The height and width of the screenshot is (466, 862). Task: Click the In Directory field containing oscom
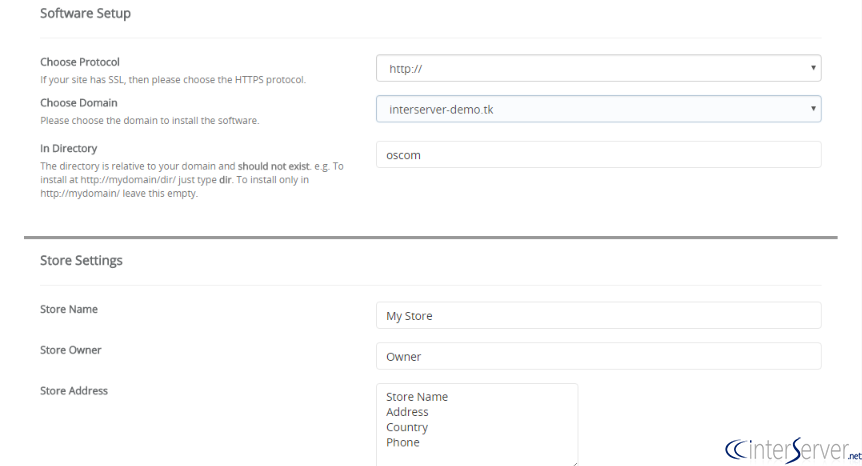click(x=599, y=154)
